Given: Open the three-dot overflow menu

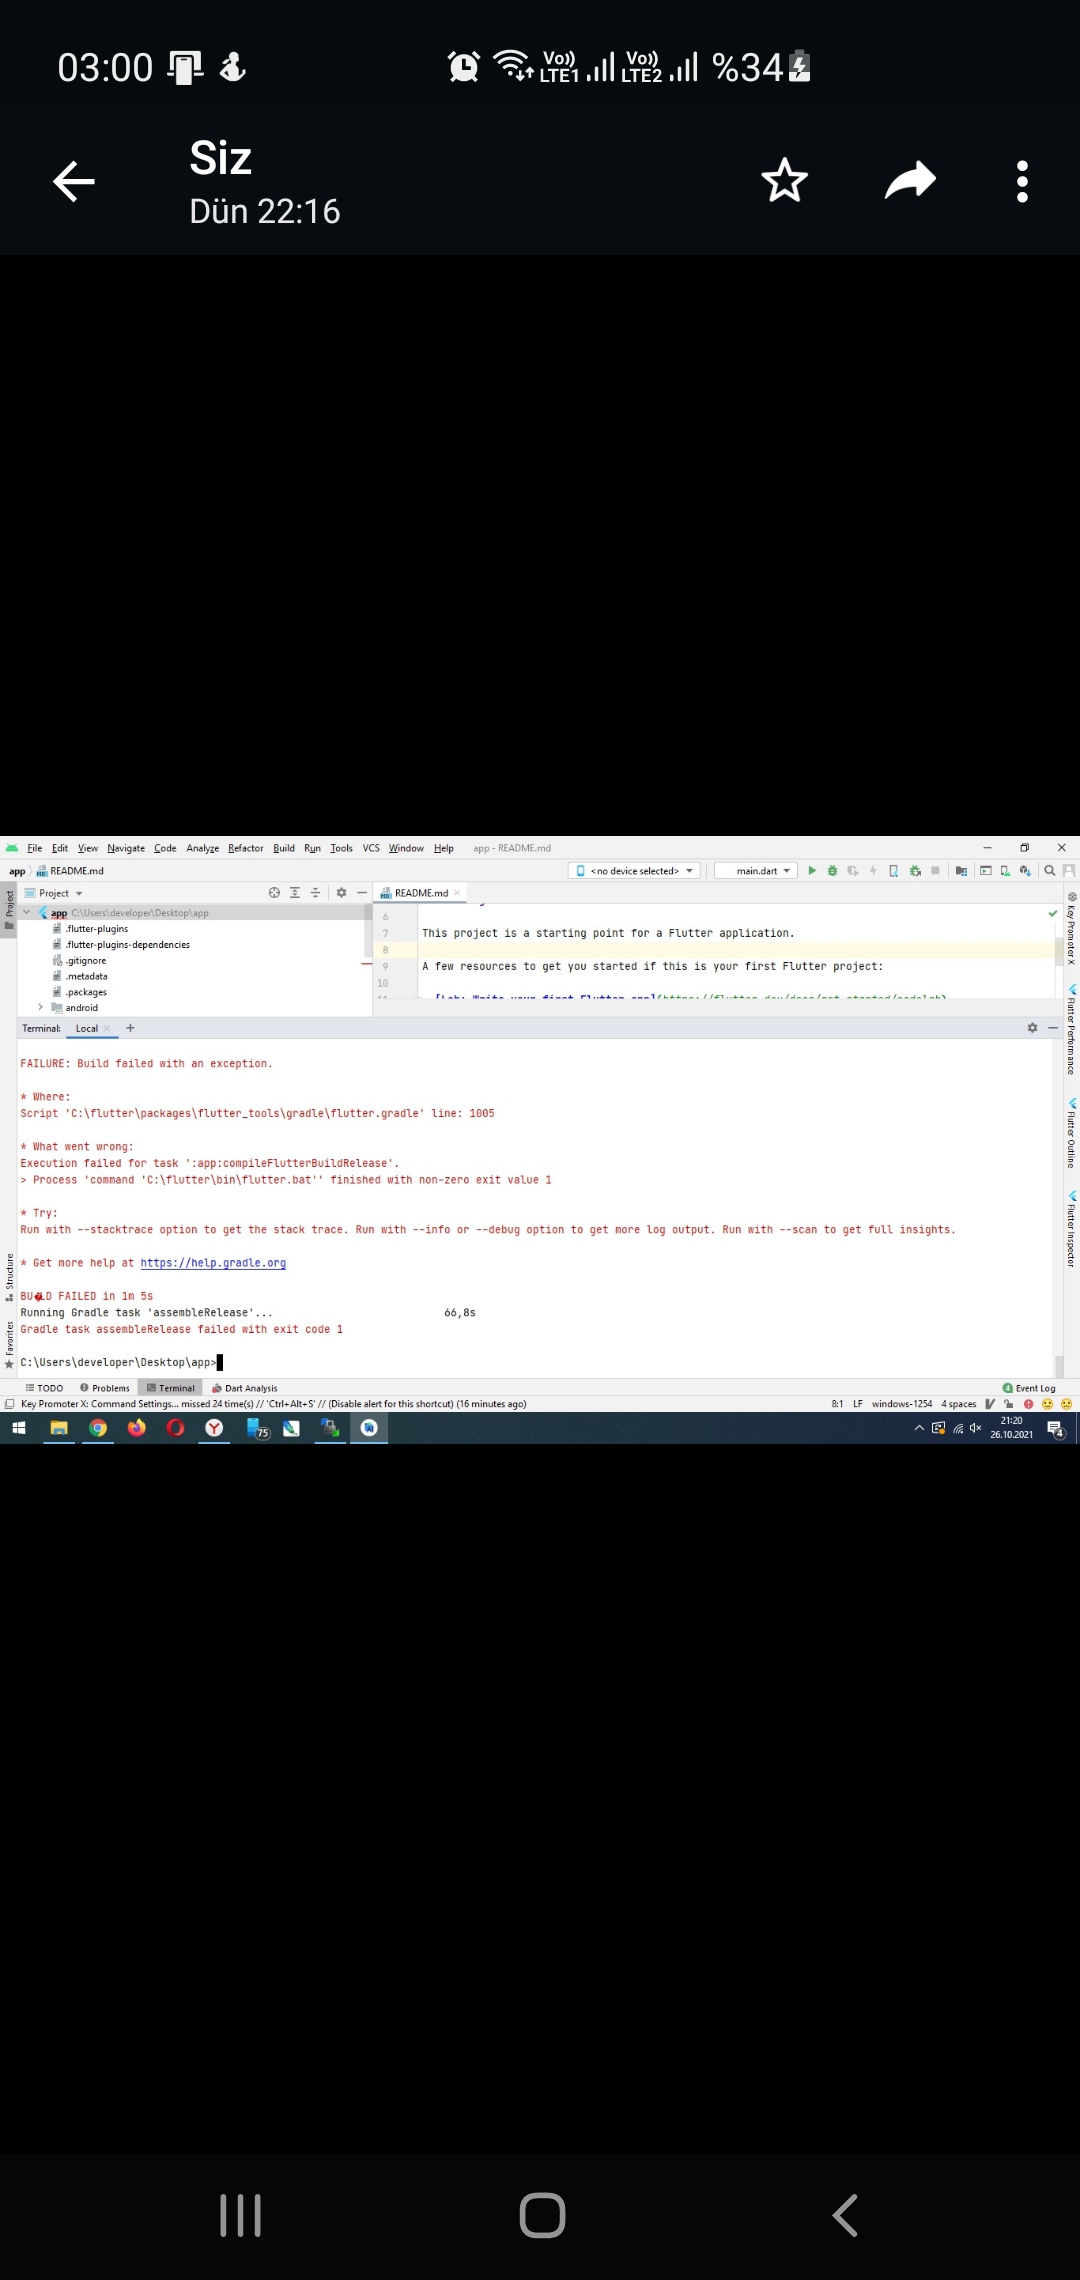Looking at the screenshot, I should (1022, 182).
